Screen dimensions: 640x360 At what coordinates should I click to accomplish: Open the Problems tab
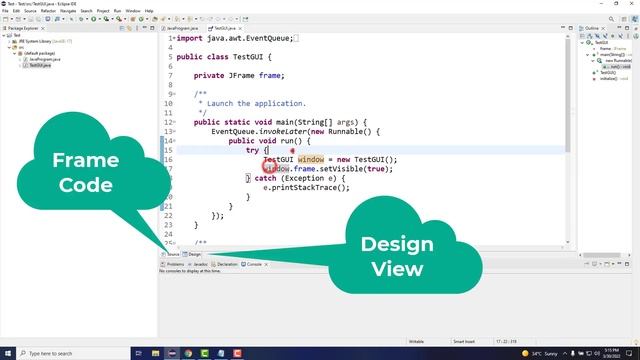point(173,264)
